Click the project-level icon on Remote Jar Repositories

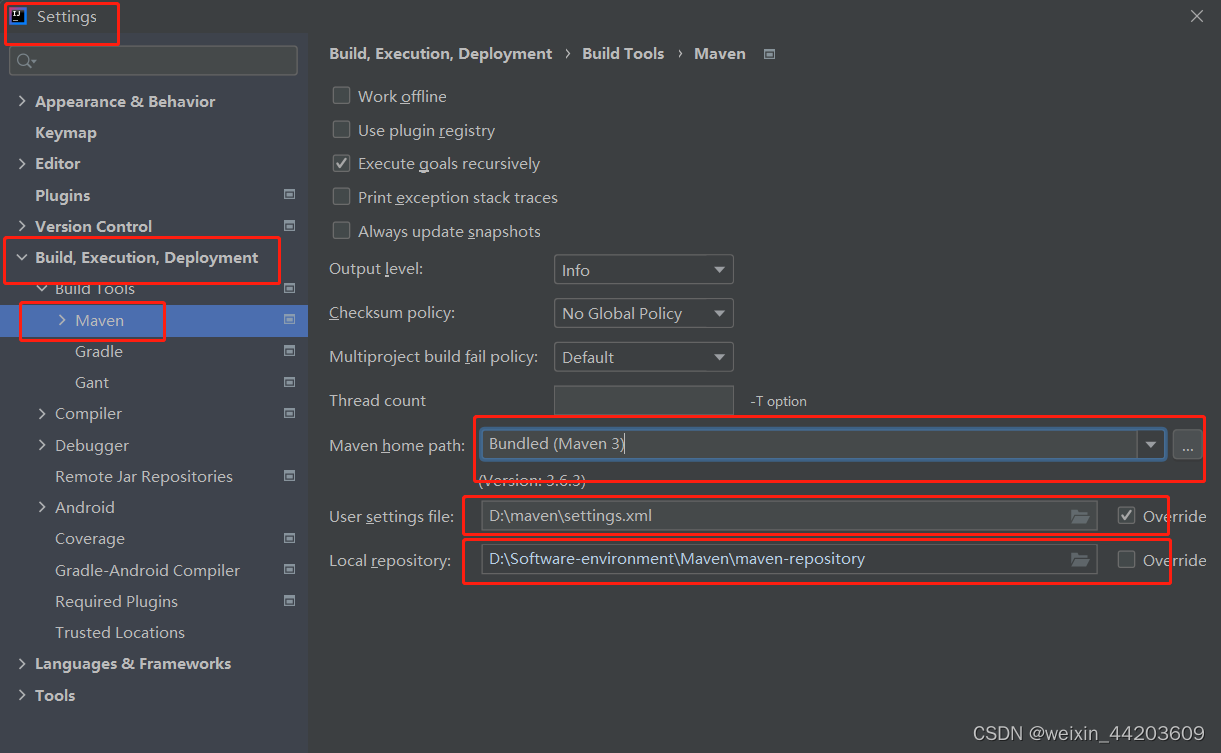[289, 476]
